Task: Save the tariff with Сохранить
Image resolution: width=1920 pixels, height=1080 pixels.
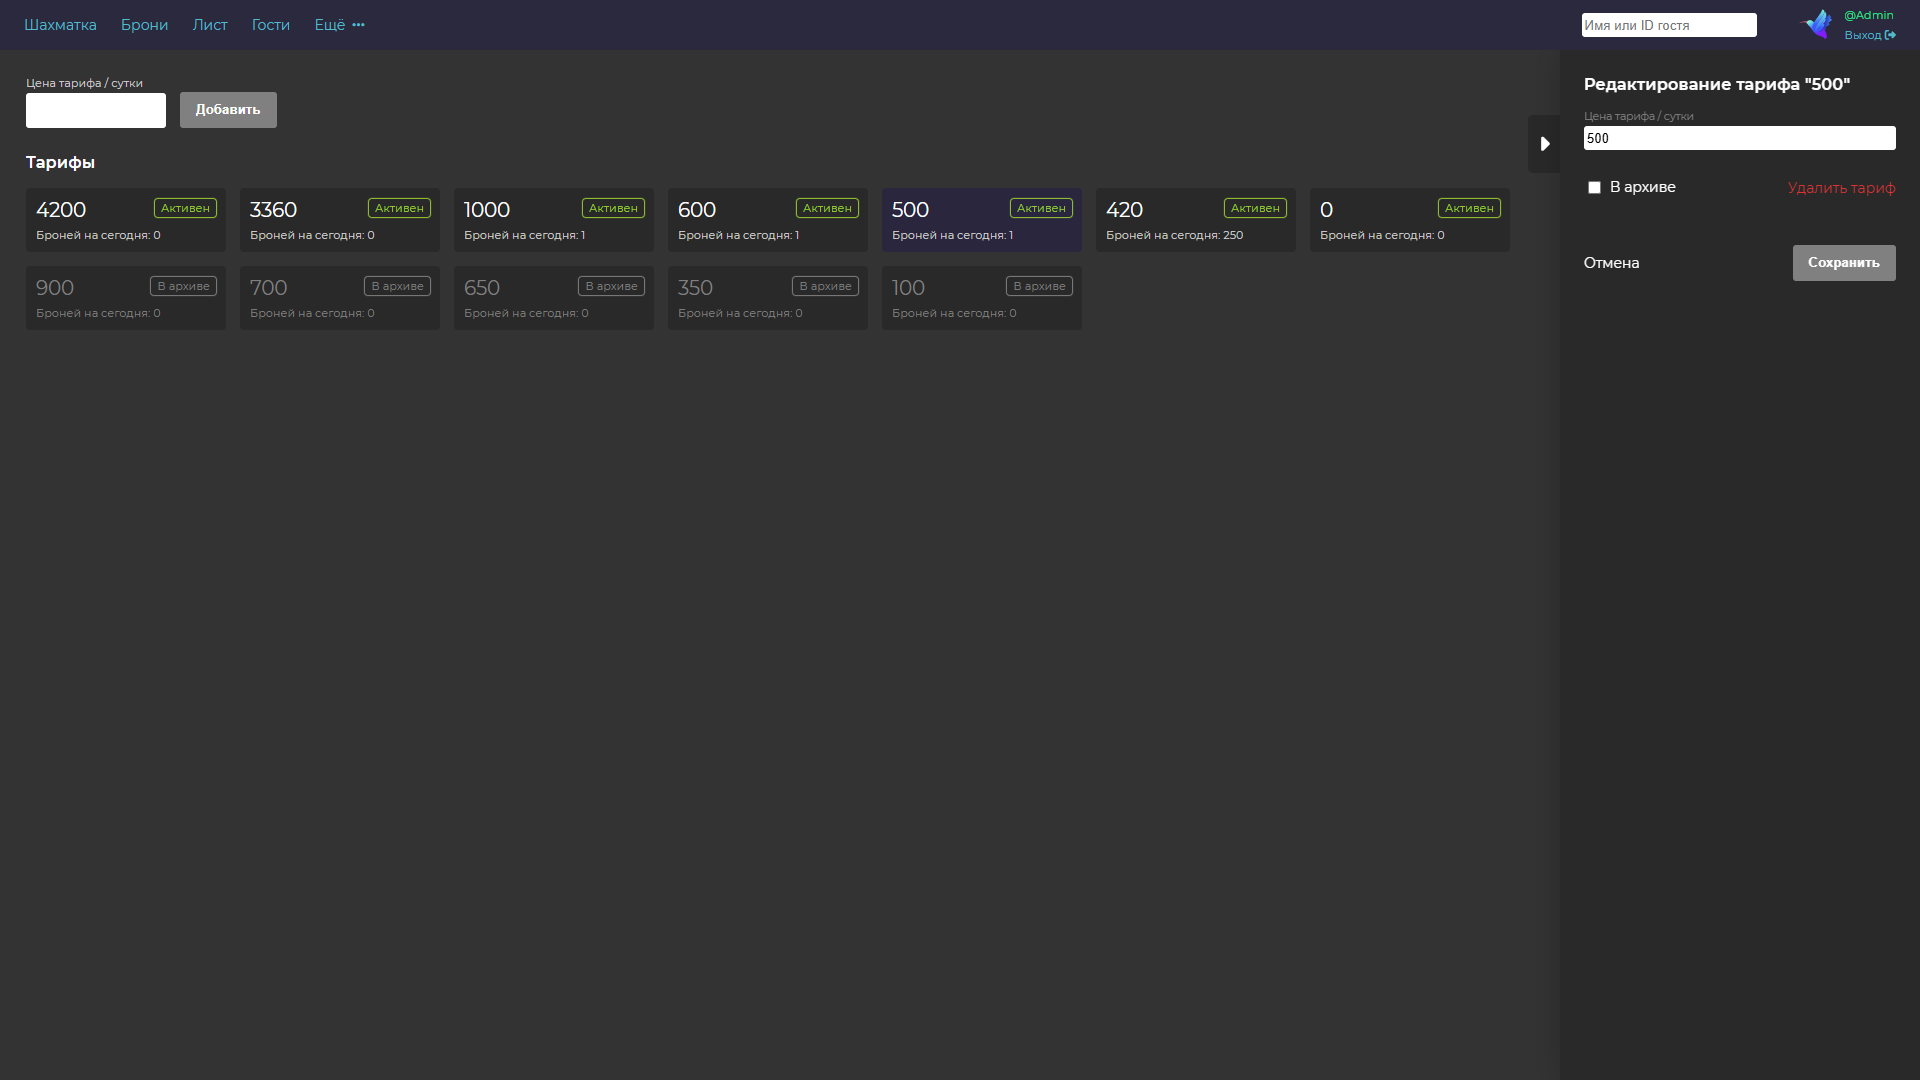Action: (1844, 263)
